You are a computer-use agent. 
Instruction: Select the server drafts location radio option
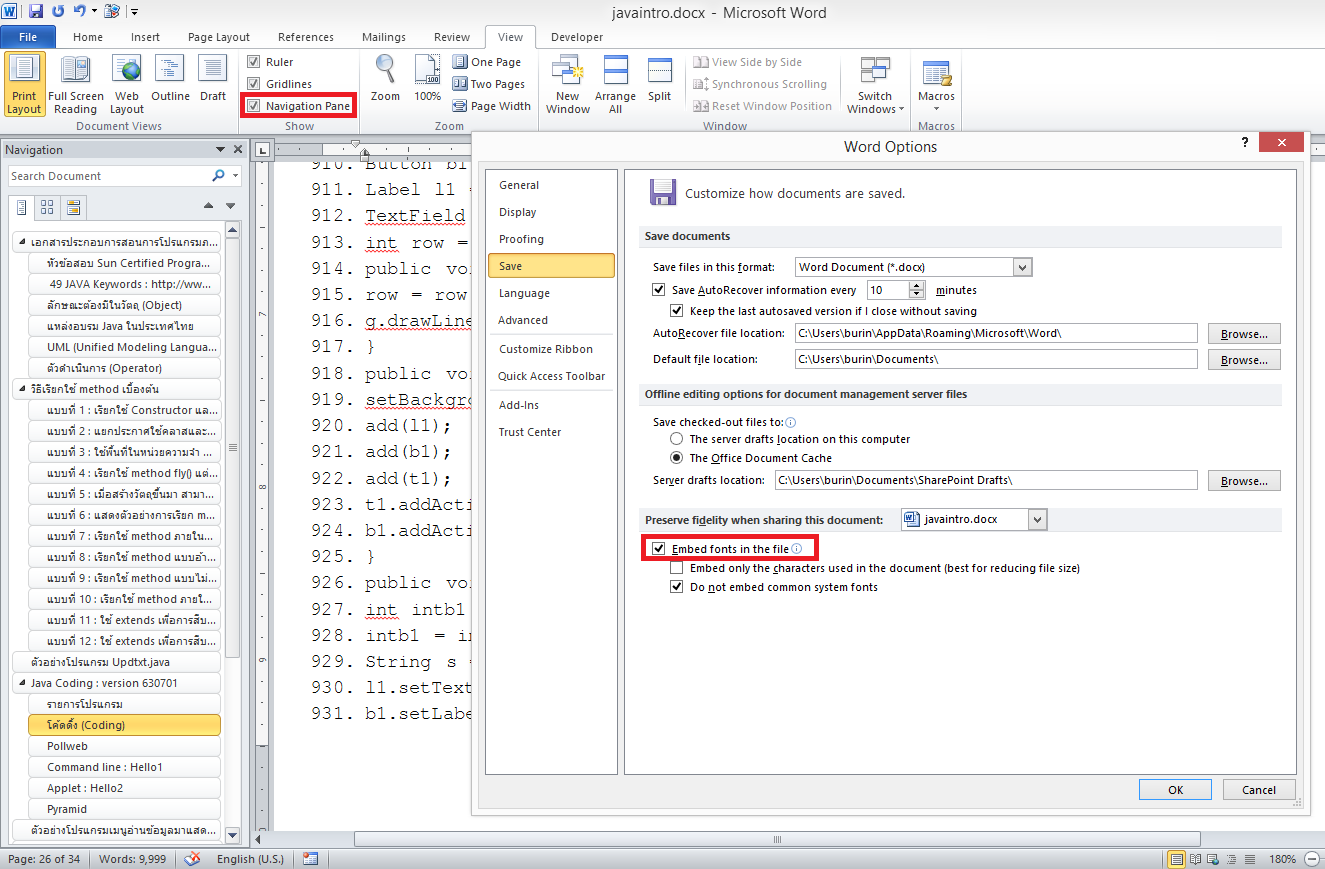677,439
